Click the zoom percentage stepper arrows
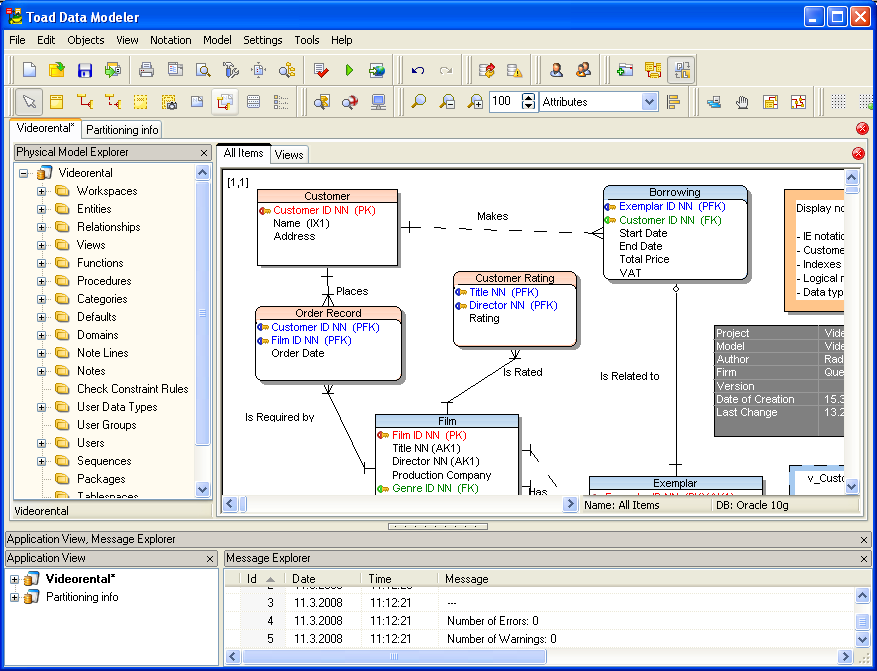This screenshot has height=671, width=877. [x=529, y=102]
